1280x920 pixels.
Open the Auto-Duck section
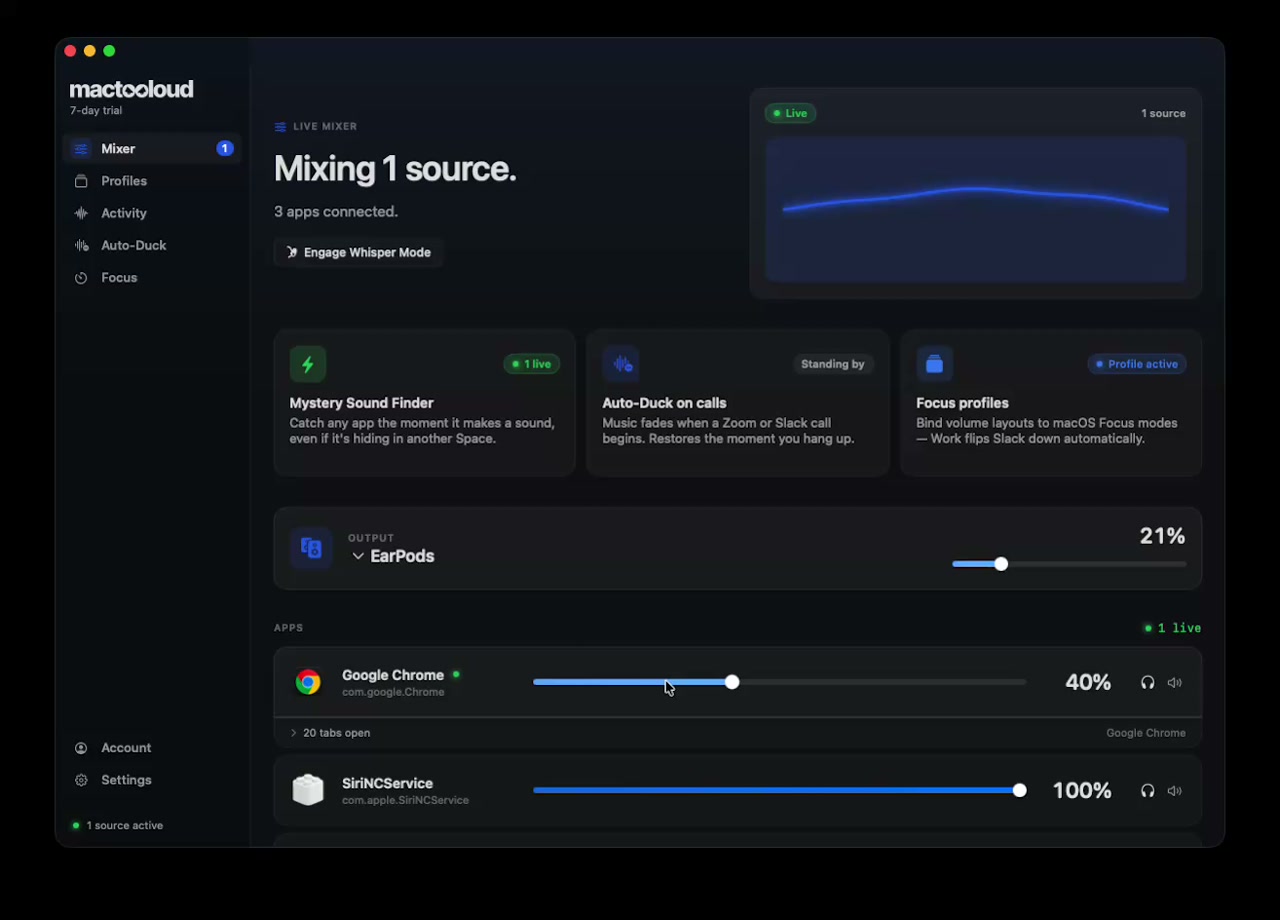[x=152, y=245]
